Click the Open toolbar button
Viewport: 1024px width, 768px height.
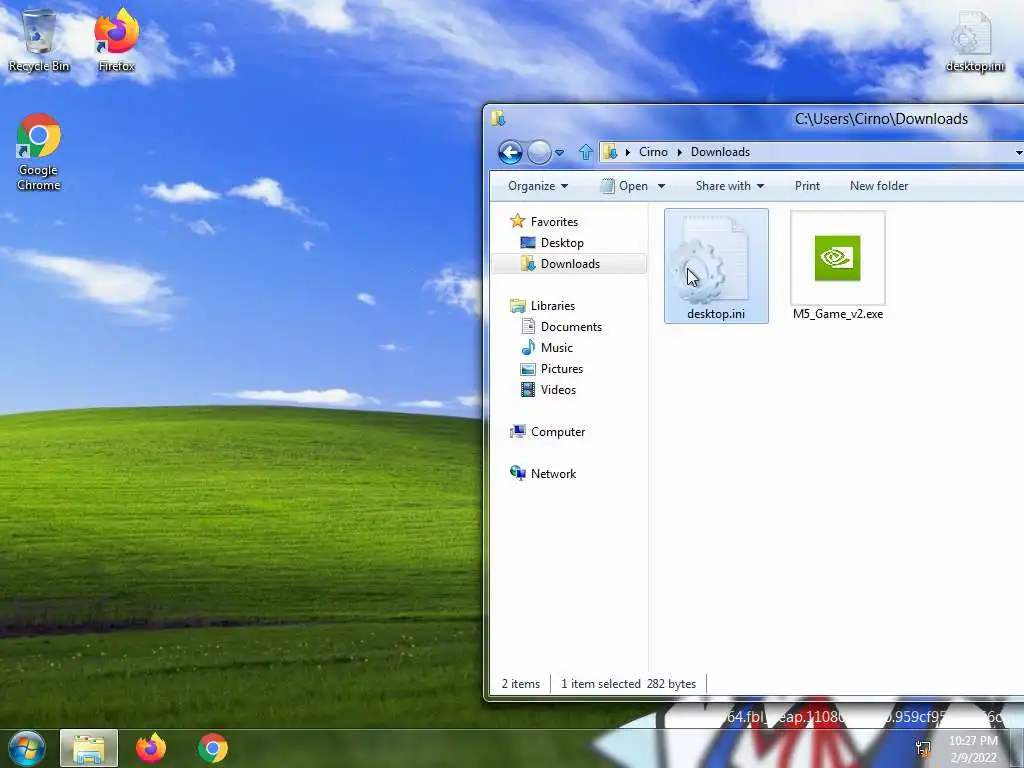coord(625,186)
